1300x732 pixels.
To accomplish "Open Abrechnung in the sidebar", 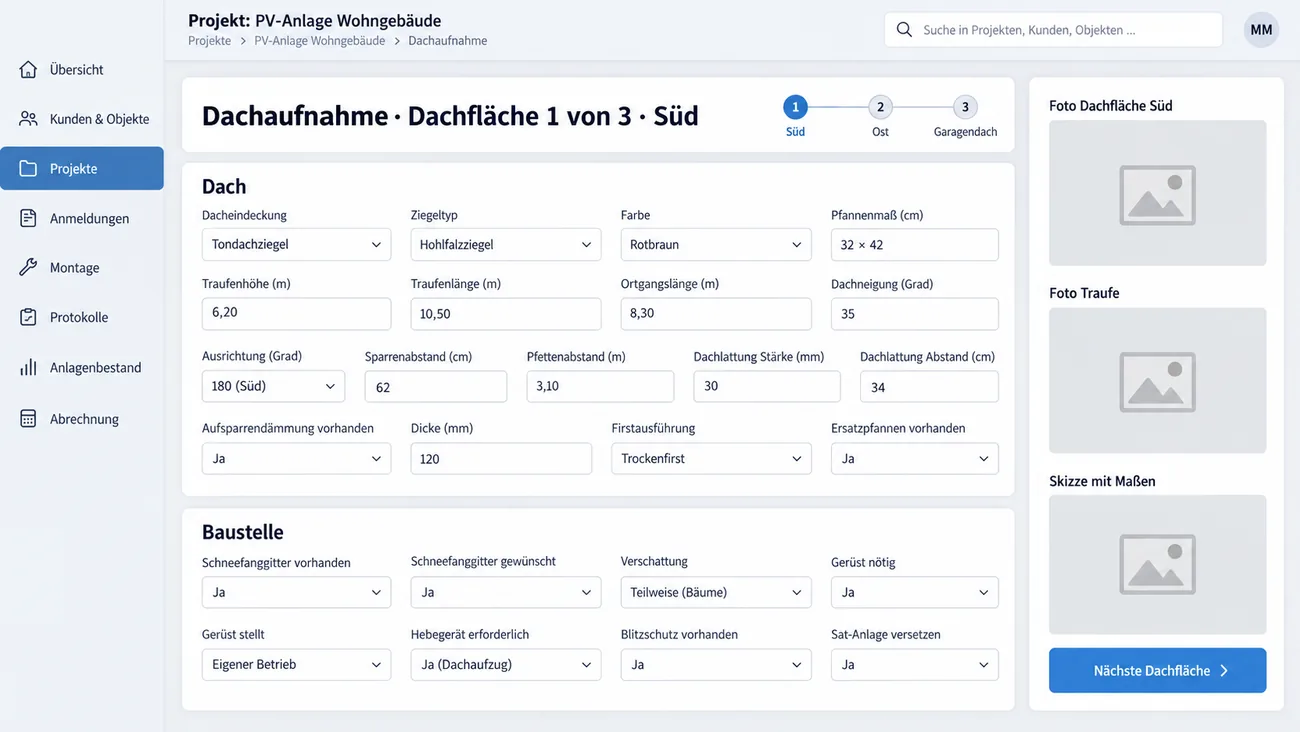I will tap(82, 419).
